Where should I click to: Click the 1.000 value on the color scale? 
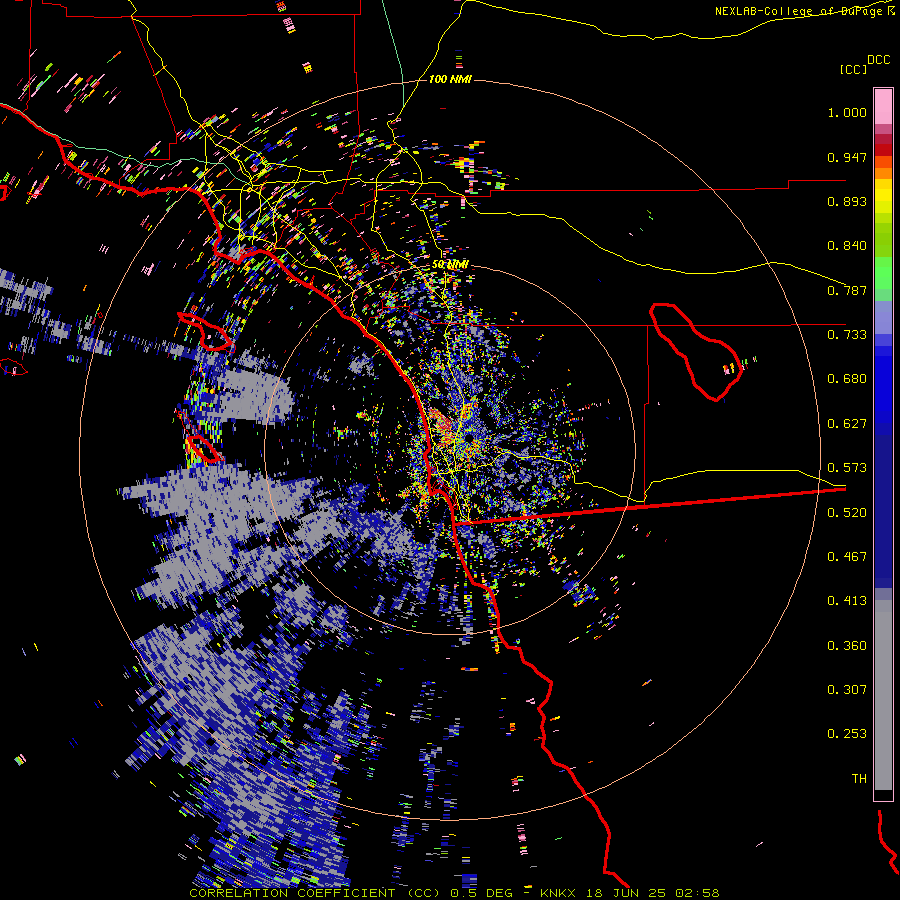[847, 112]
